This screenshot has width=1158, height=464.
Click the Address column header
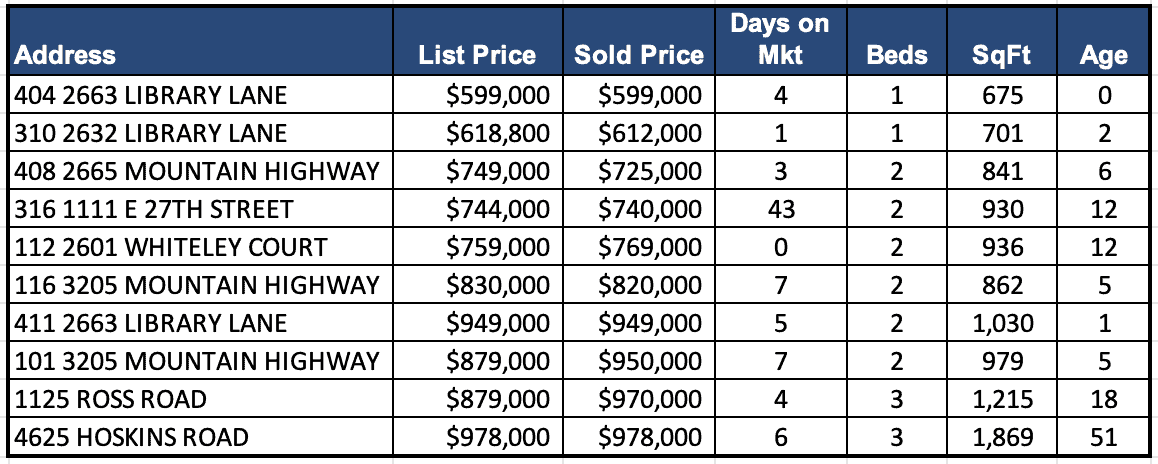[65, 55]
